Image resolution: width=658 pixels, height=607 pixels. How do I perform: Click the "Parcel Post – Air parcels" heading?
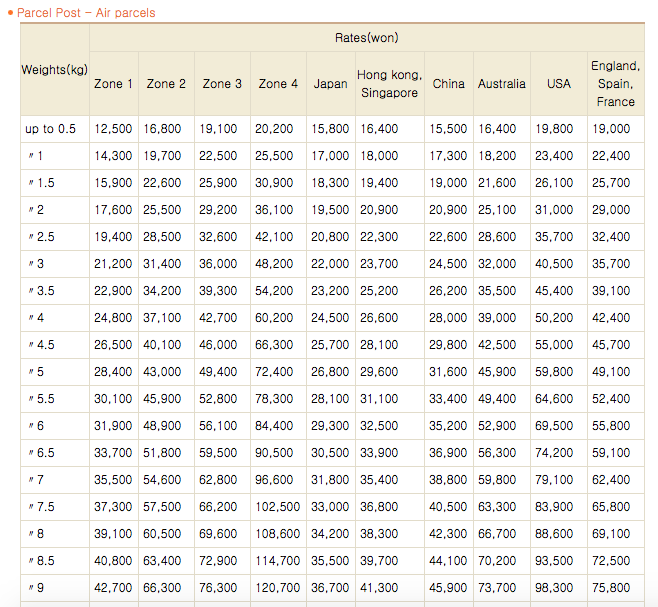pyautogui.click(x=87, y=13)
